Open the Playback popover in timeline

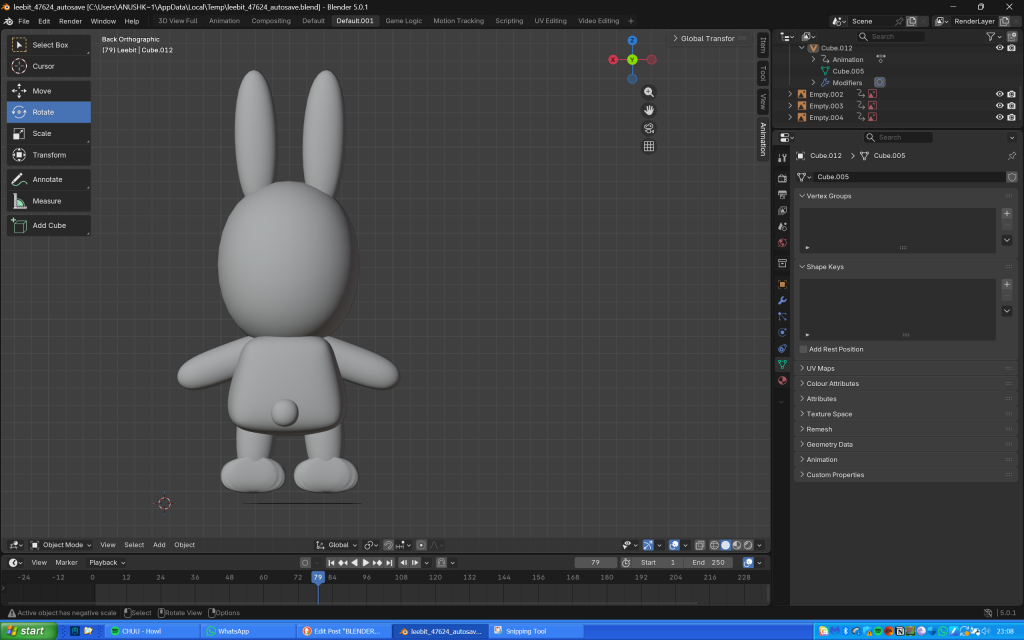point(104,562)
